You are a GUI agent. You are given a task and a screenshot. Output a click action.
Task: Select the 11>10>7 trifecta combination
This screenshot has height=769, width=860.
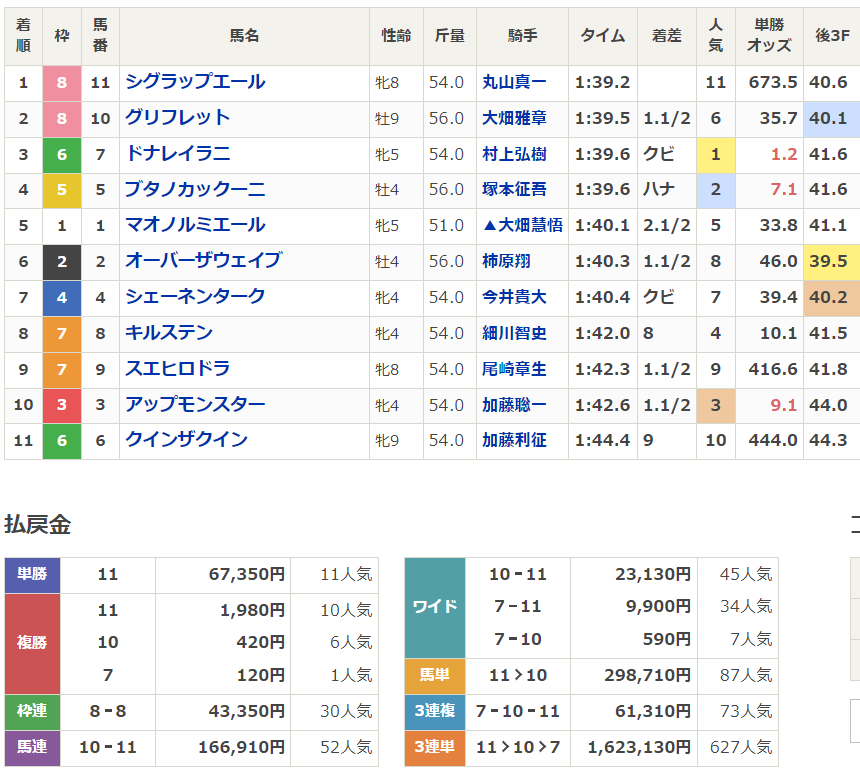tap(518, 747)
